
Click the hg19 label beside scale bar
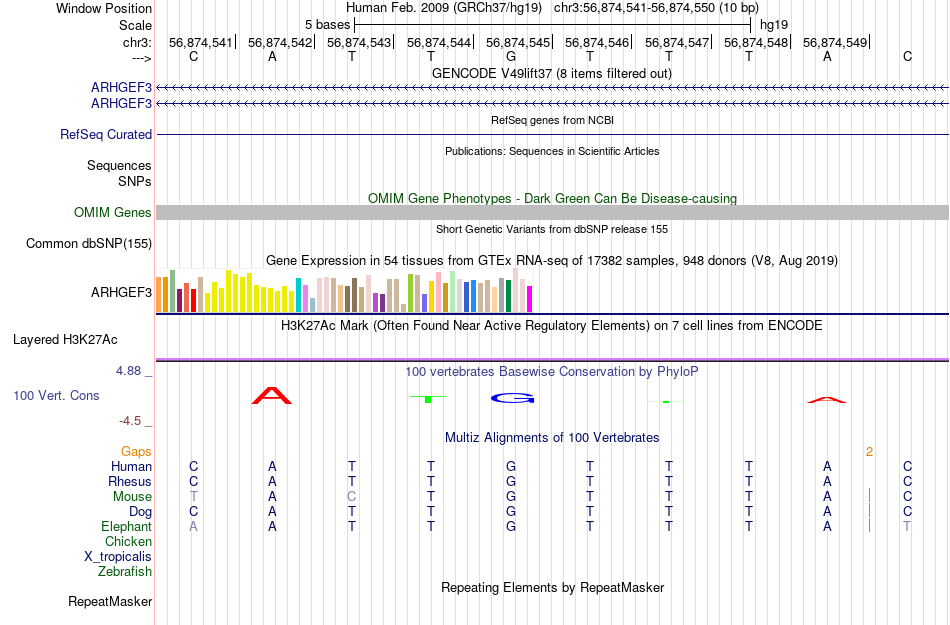(x=774, y=25)
